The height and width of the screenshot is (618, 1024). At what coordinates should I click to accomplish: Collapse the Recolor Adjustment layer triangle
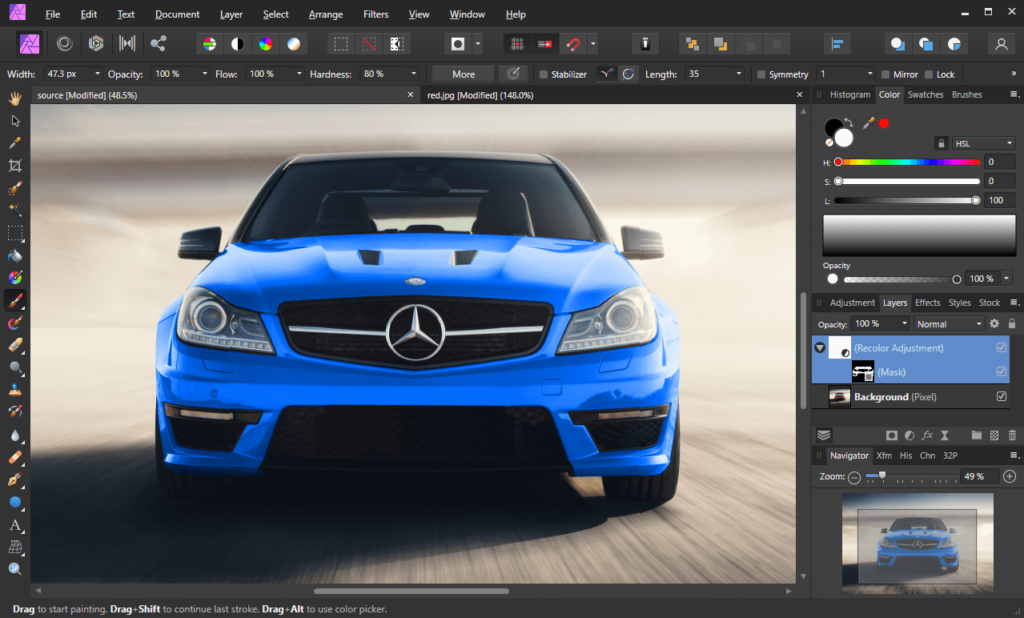tap(819, 348)
